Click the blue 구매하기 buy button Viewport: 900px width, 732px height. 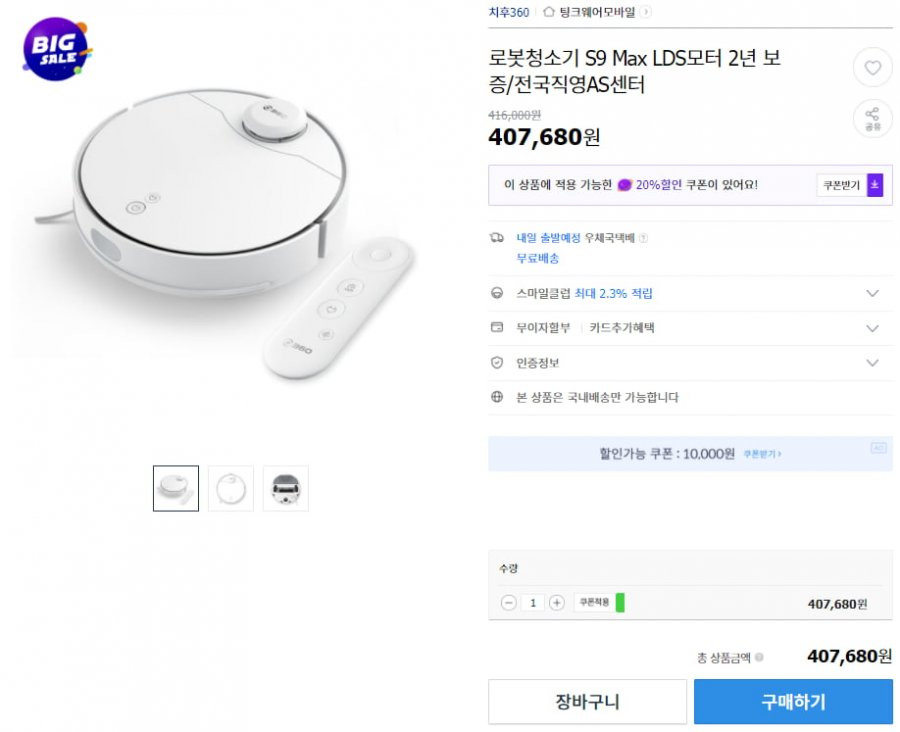click(793, 702)
